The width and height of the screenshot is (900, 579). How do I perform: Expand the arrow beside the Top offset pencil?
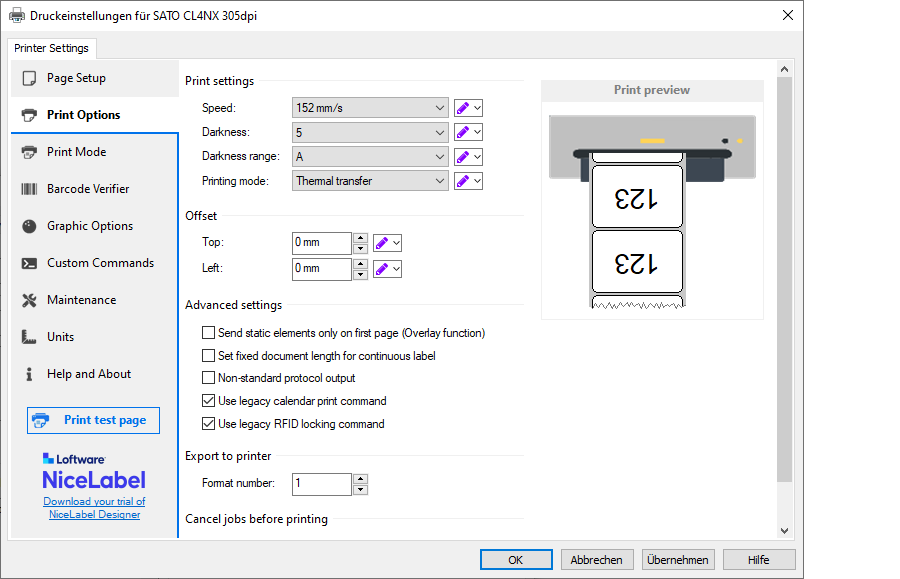click(396, 243)
